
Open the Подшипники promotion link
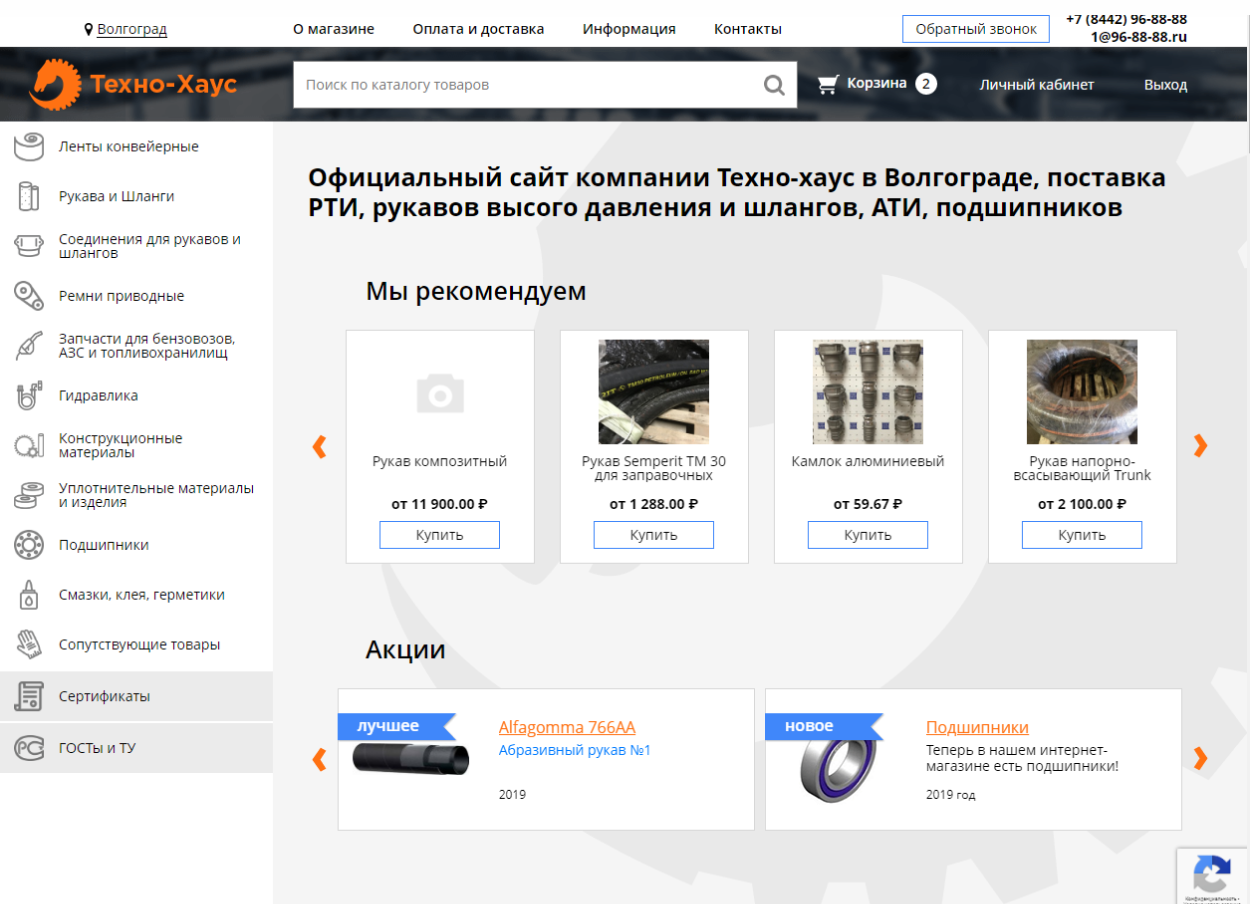(977, 727)
